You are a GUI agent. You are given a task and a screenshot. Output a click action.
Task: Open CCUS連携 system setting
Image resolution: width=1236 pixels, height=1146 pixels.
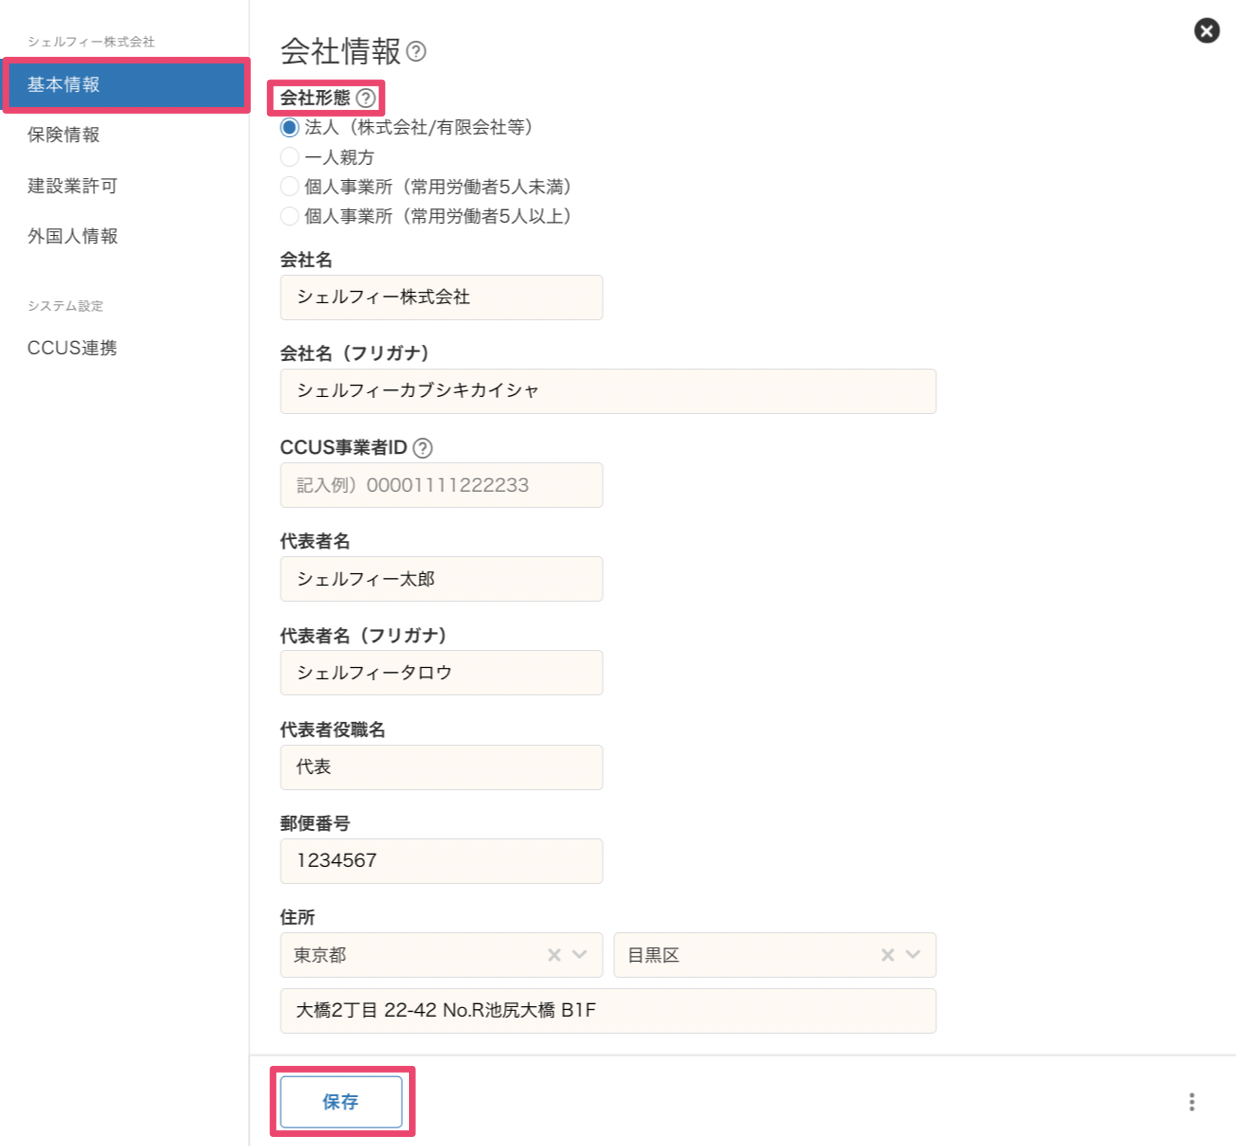pos(72,348)
